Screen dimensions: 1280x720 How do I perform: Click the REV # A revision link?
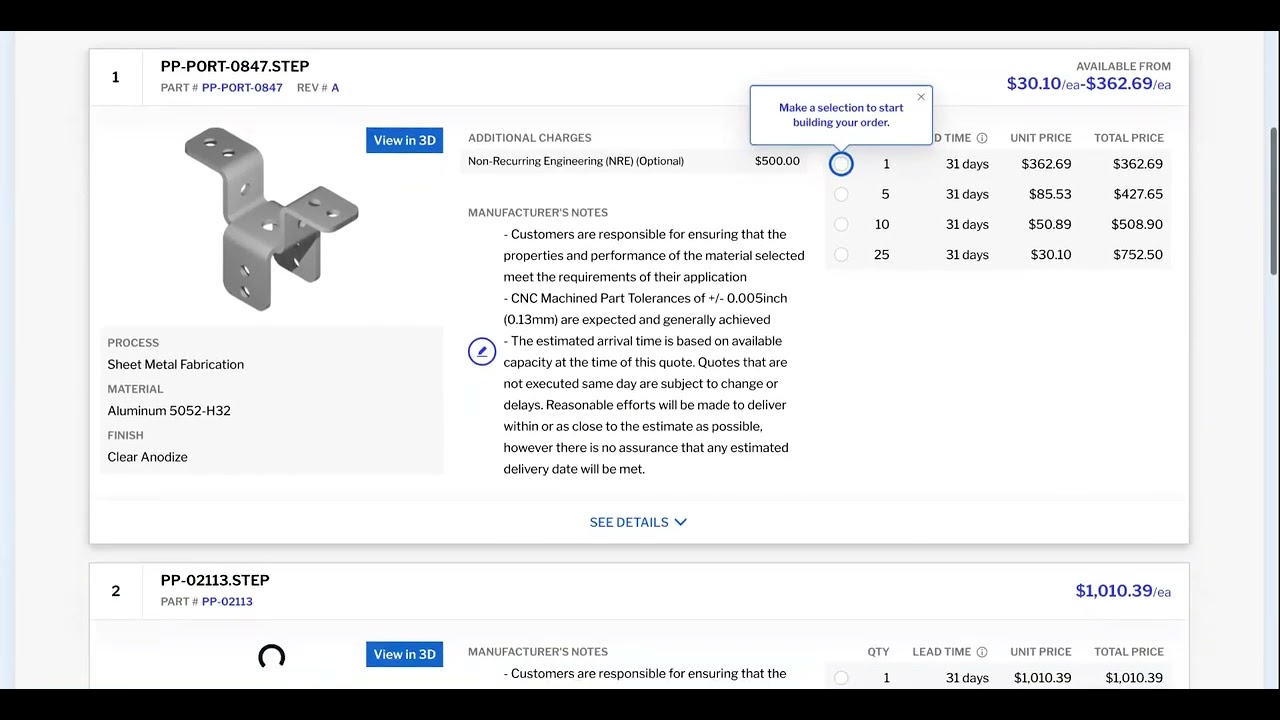point(335,87)
